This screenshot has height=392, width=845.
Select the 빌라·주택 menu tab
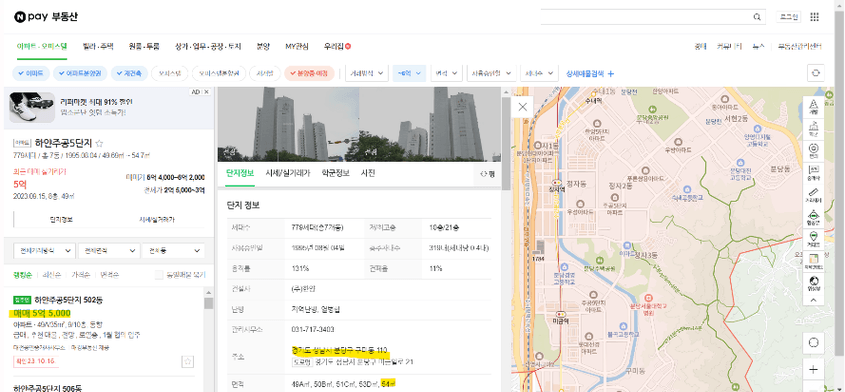98,47
